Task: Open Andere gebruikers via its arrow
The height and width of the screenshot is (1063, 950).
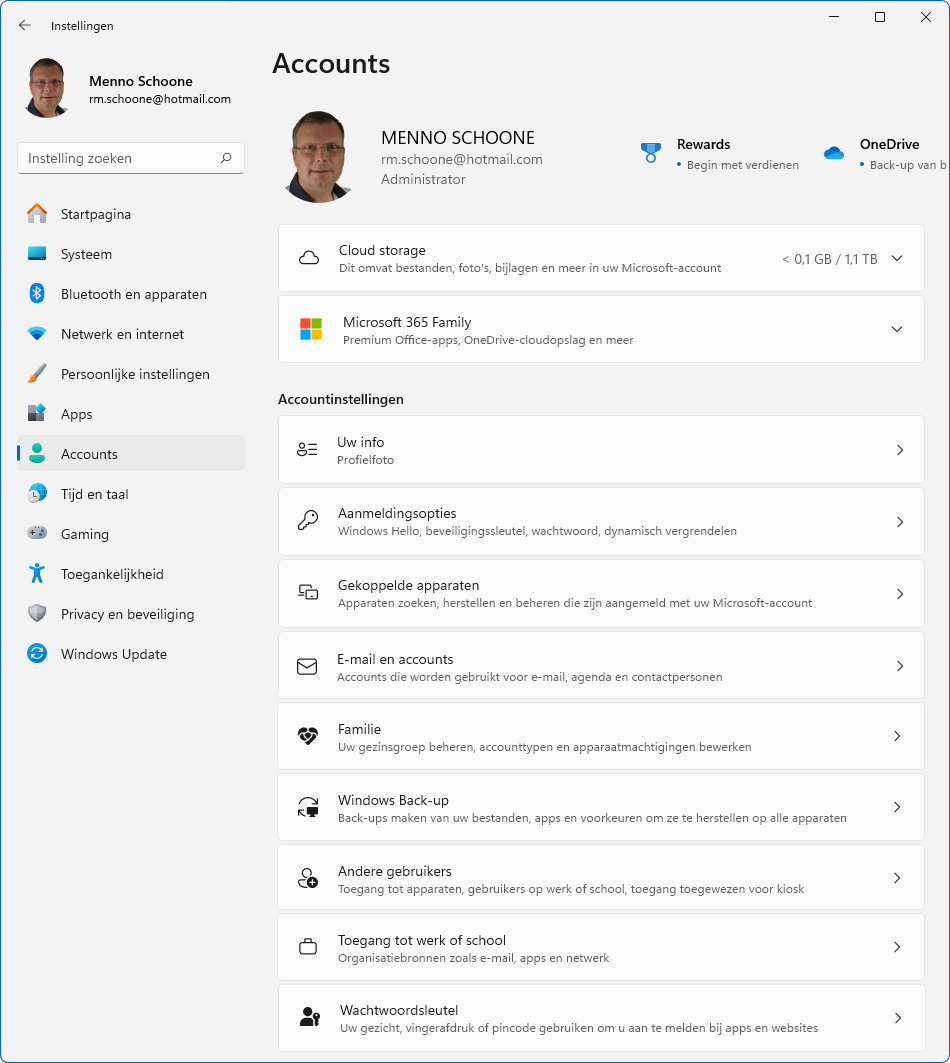Action: 897,878
